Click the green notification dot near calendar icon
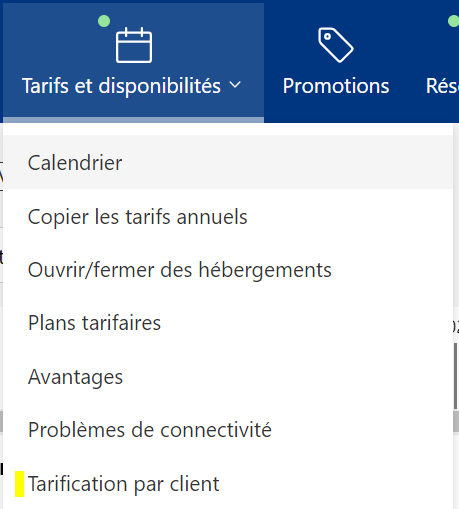Viewport: 459px width, 509px height. coord(104,21)
